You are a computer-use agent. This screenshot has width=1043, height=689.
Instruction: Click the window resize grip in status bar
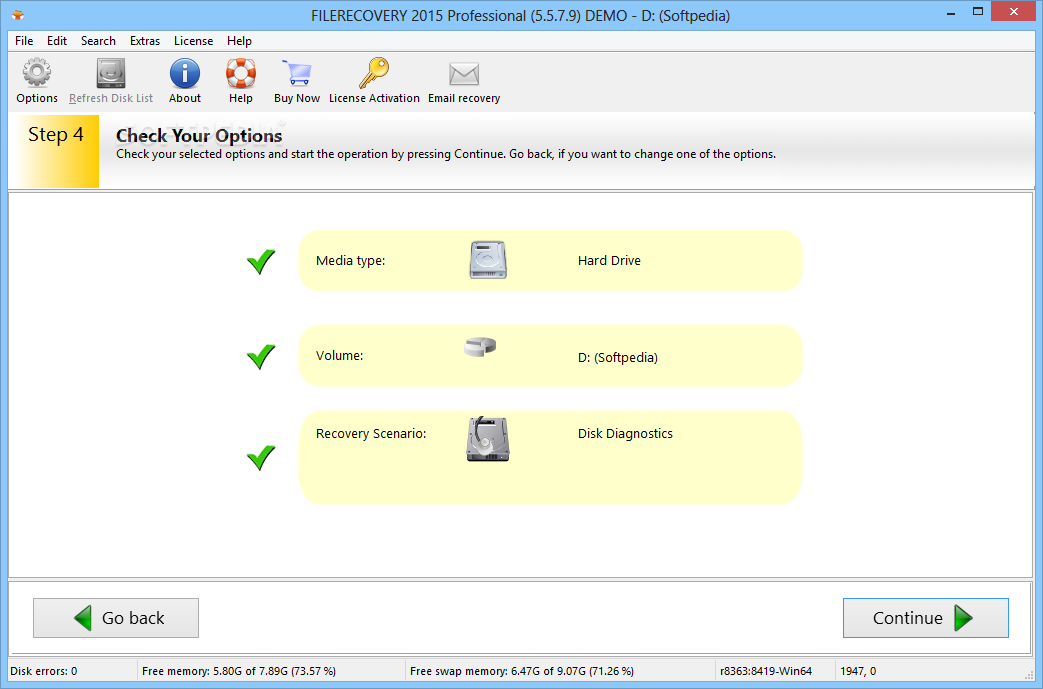tap(1029, 674)
